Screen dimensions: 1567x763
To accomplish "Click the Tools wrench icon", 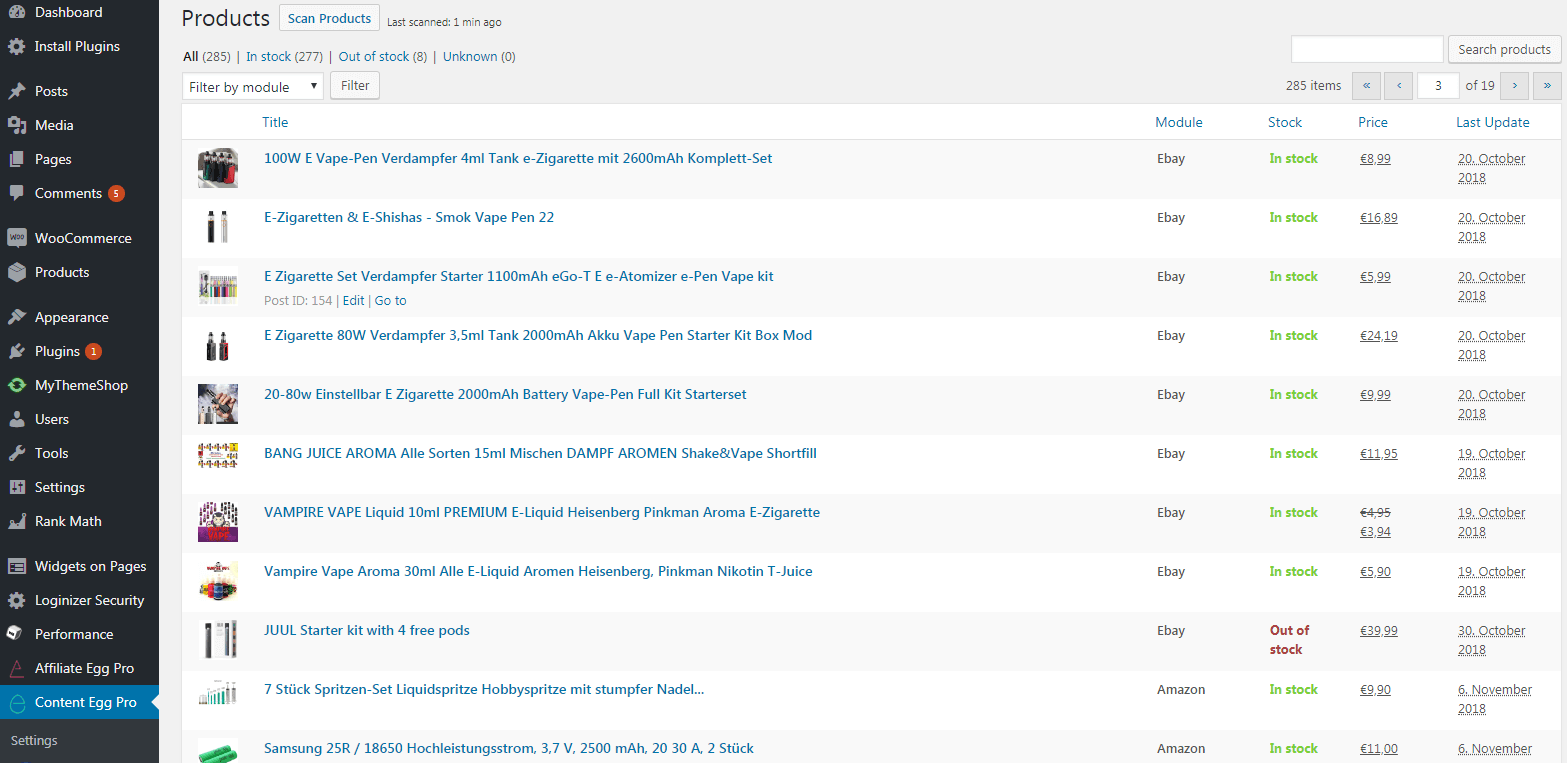I will click(x=16, y=453).
